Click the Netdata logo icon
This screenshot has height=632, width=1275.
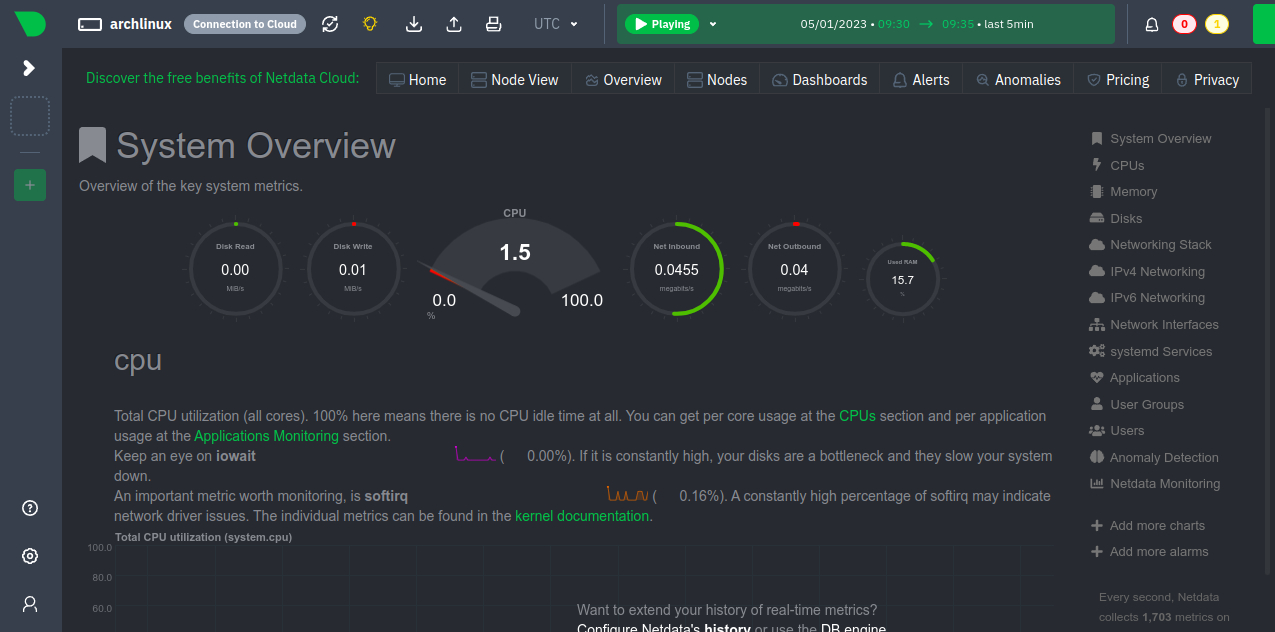point(30,24)
